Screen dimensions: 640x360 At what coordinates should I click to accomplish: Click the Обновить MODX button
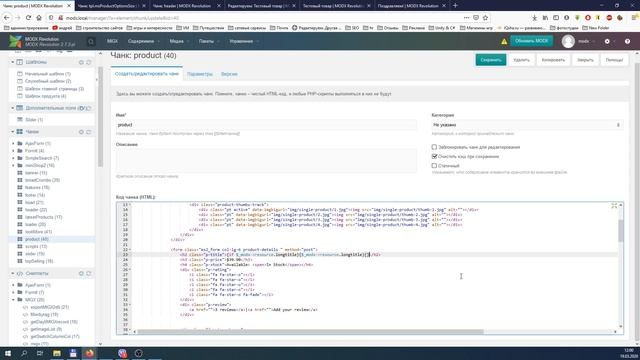(x=531, y=41)
